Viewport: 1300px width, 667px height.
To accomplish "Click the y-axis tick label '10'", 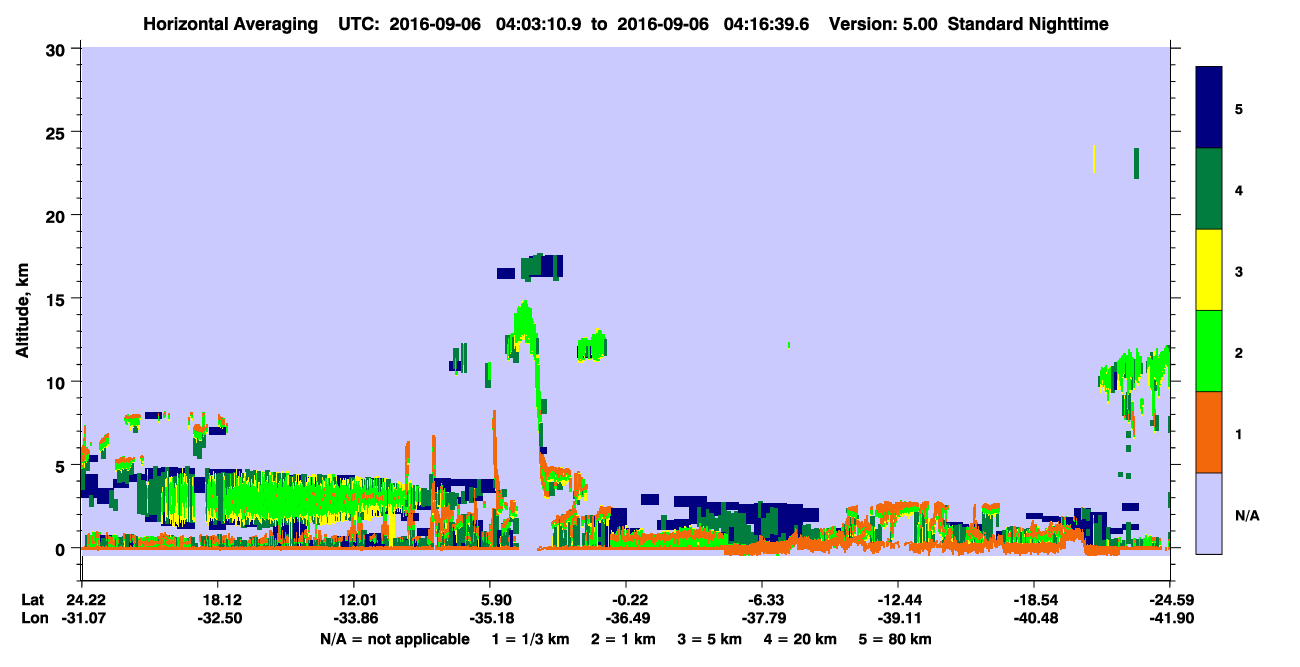I will (58, 382).
